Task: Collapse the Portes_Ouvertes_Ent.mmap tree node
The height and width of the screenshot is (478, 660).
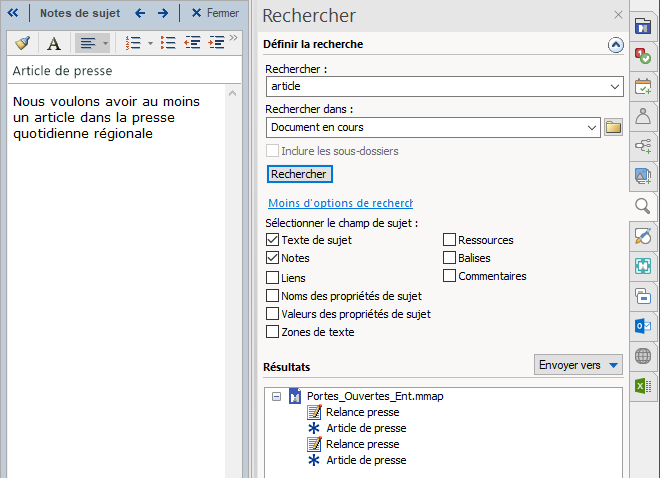Action: [x=276, y=396]
